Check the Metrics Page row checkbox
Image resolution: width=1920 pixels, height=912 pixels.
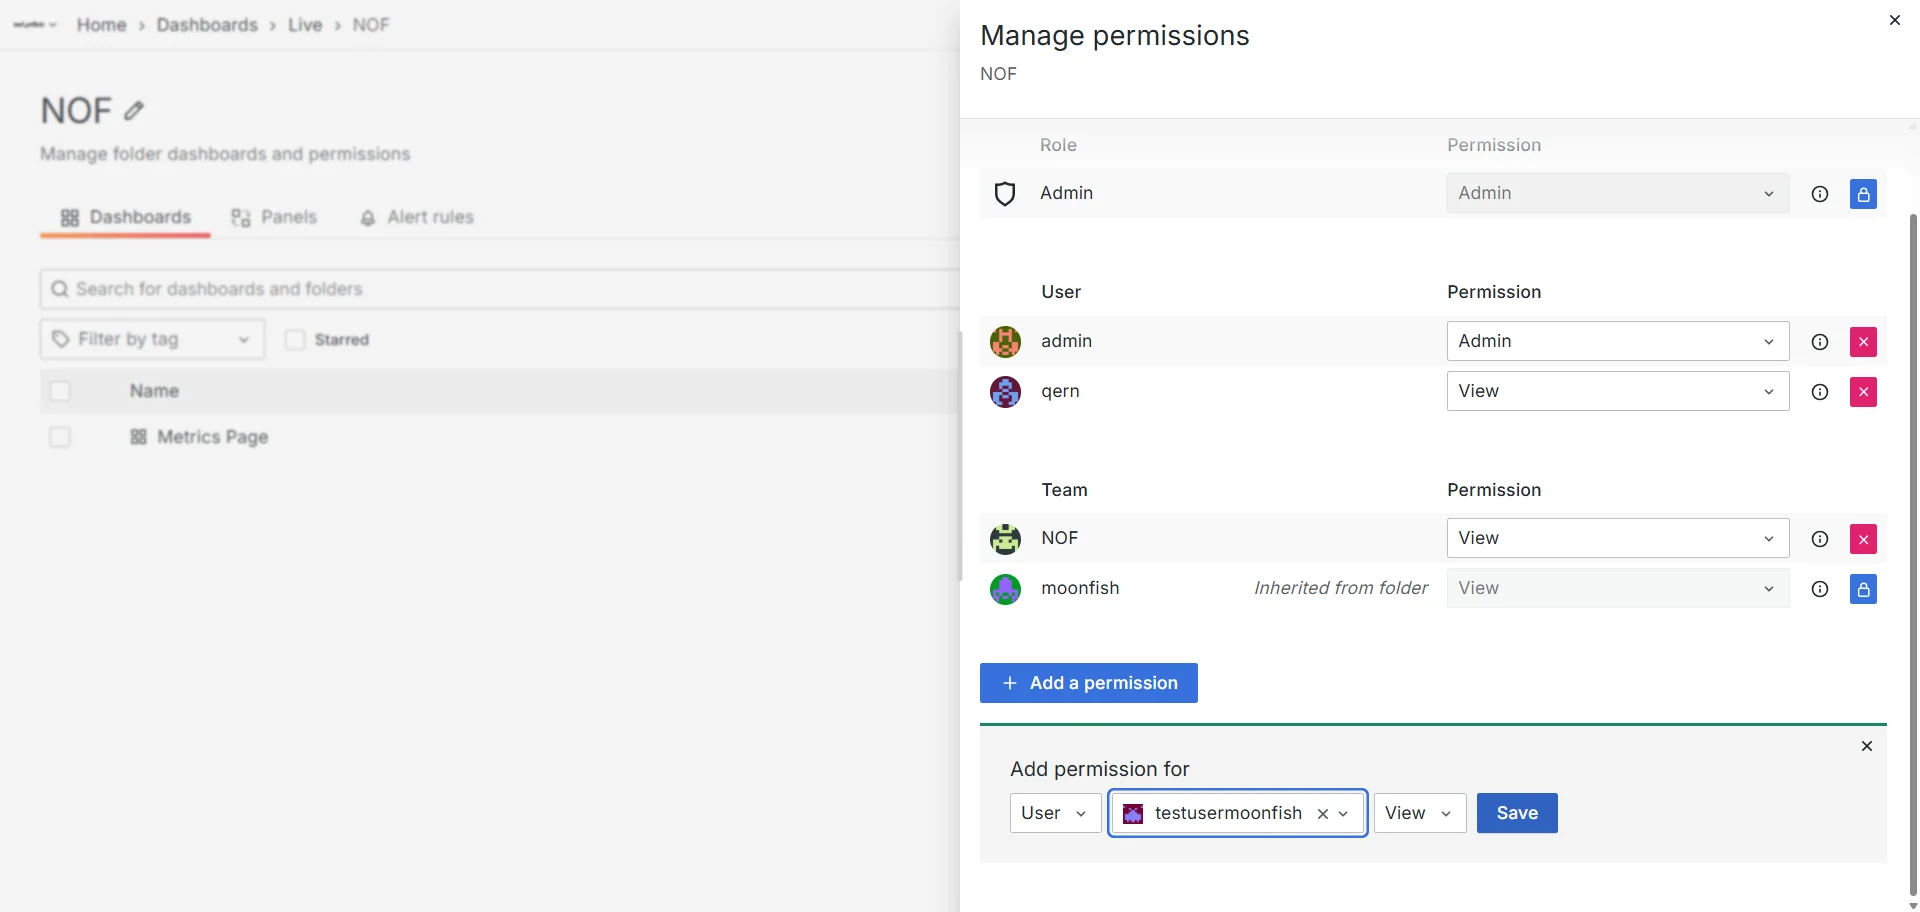click(x=60, y=437)
